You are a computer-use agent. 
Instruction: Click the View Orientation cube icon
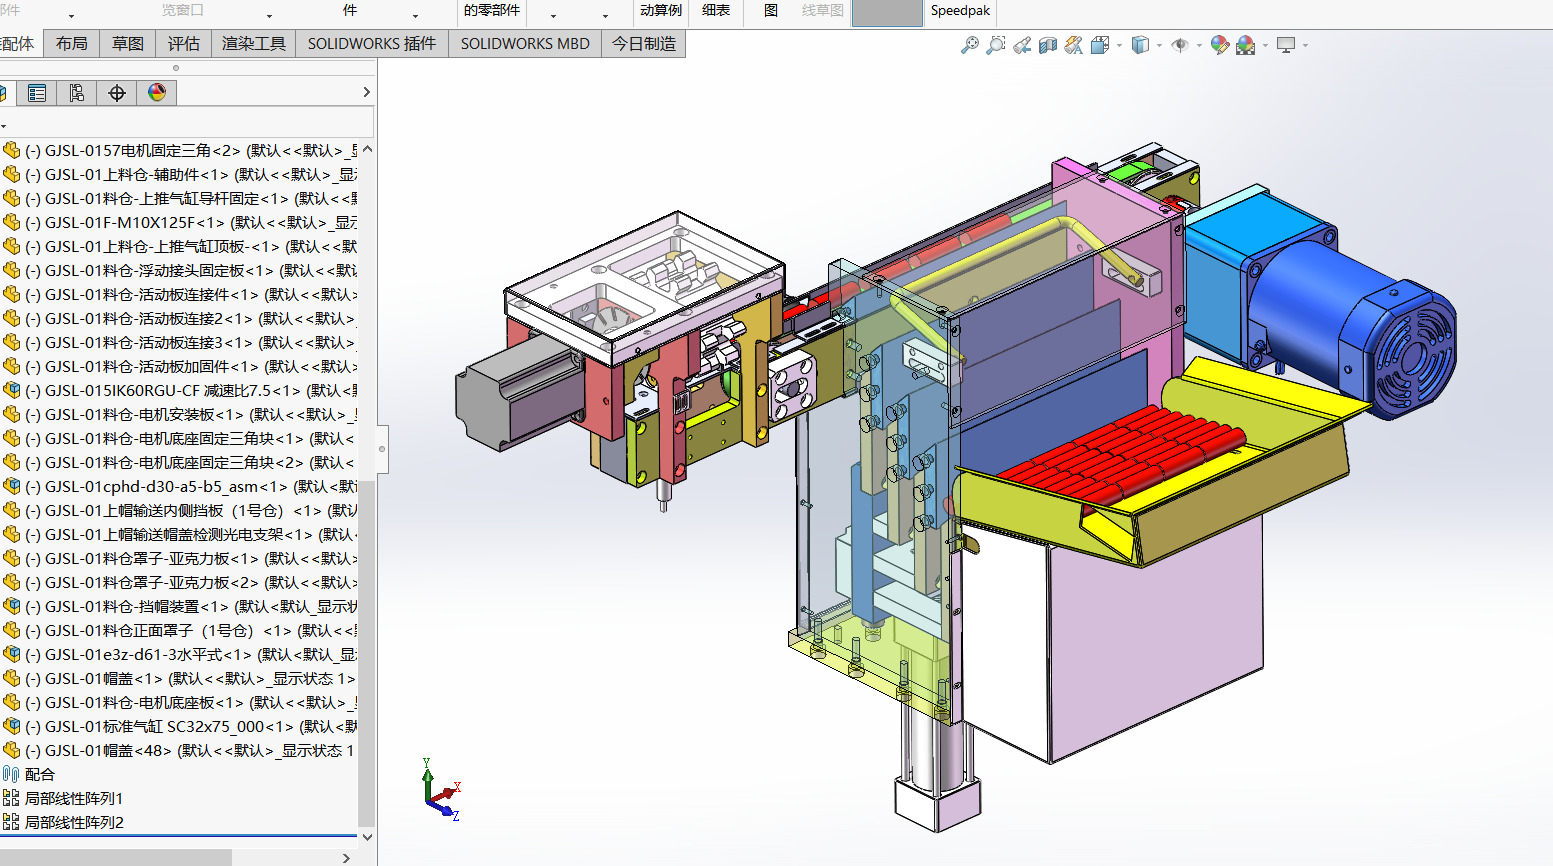click(1100, 45)
